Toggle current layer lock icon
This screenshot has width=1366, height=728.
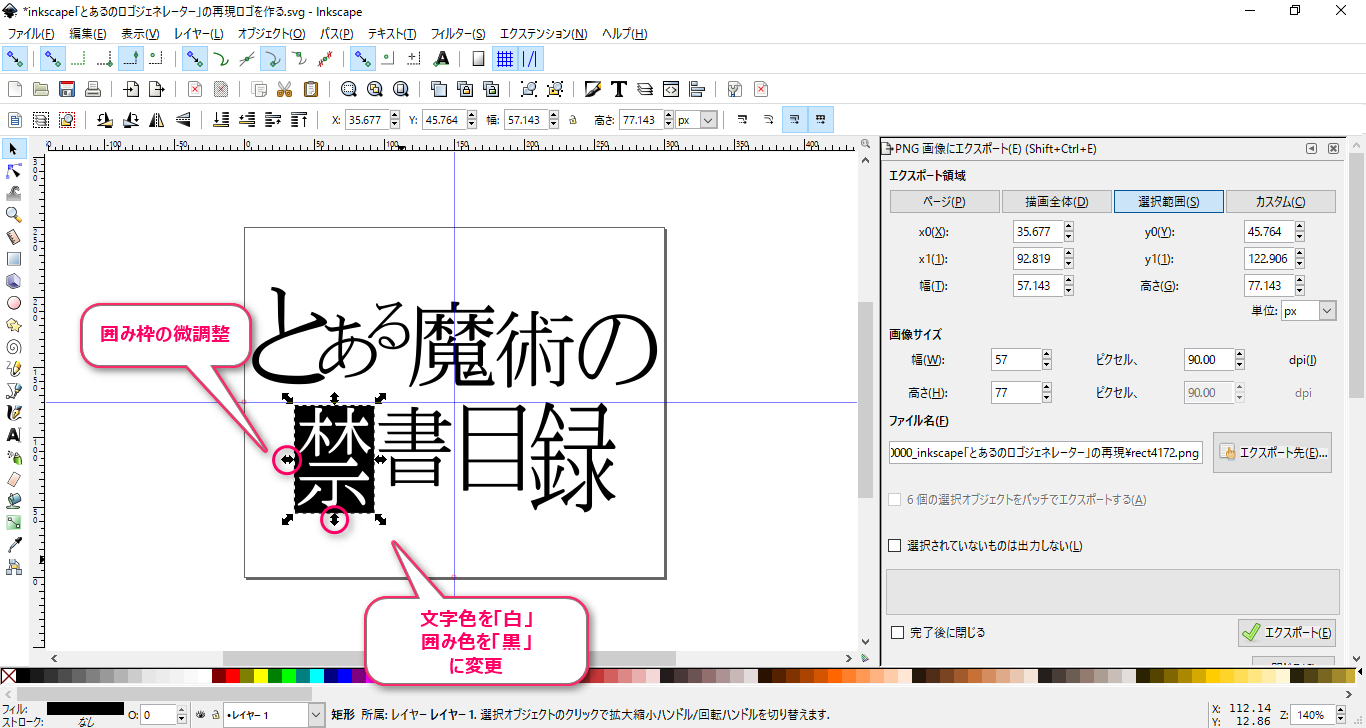pyautogui.click(x=214, y=715)
